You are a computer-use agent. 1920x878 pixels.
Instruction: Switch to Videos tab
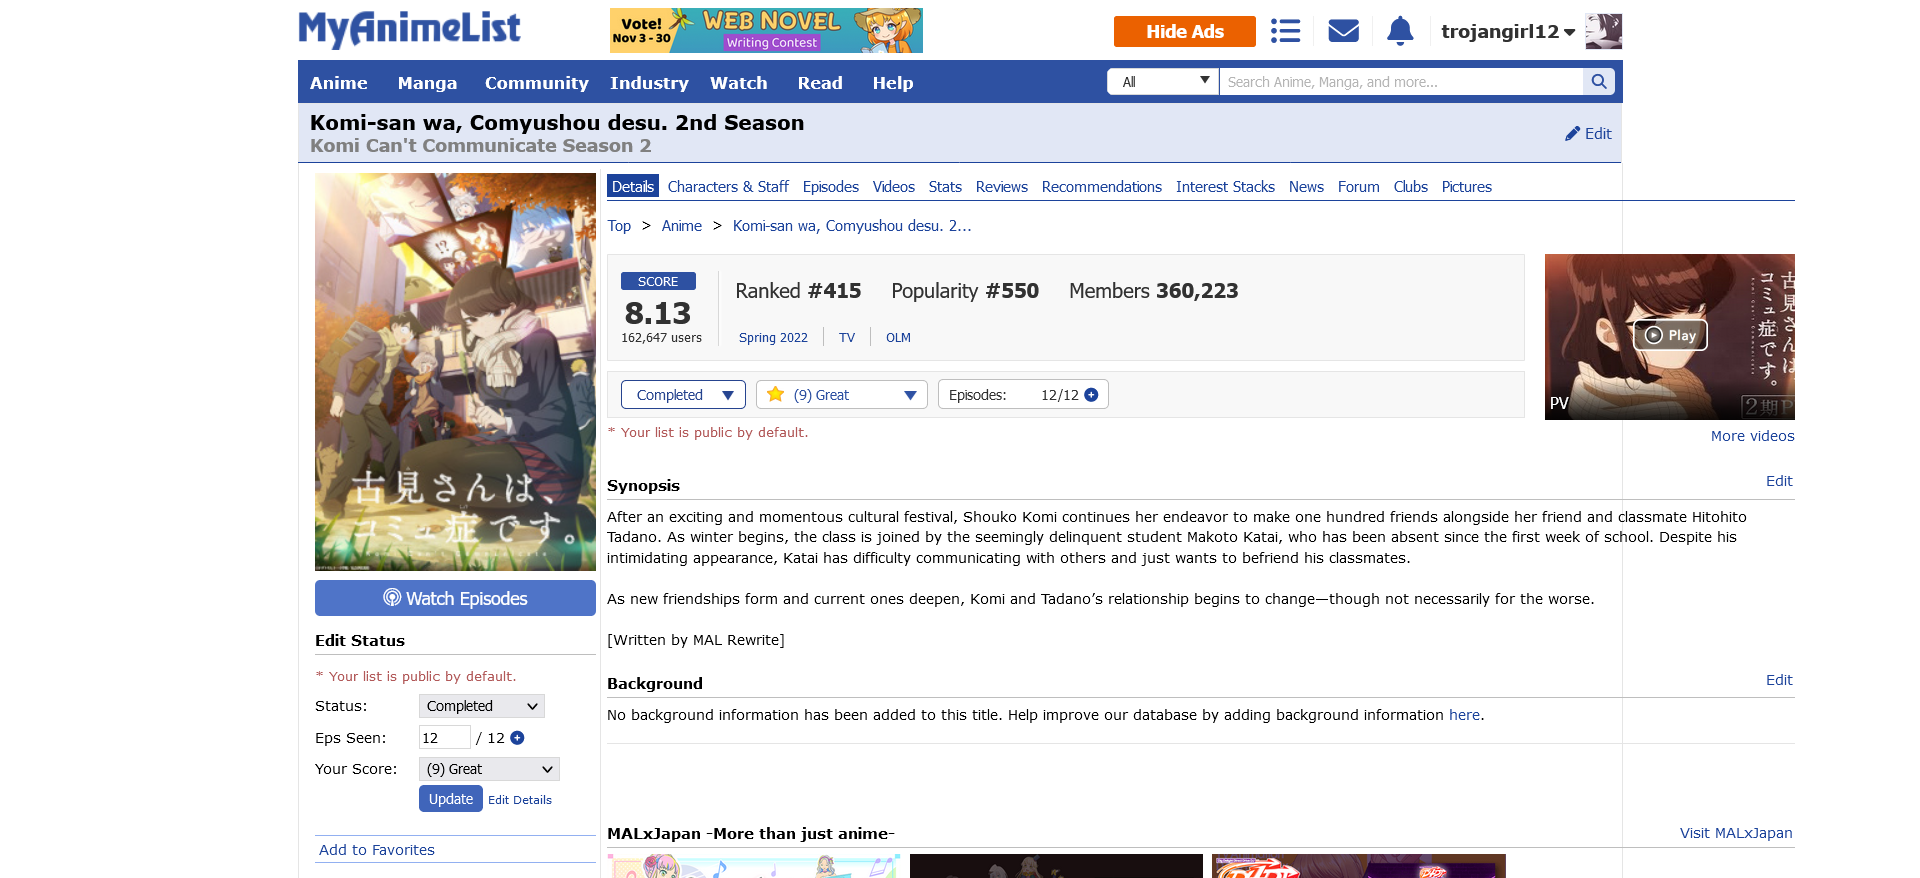(894, 187)
